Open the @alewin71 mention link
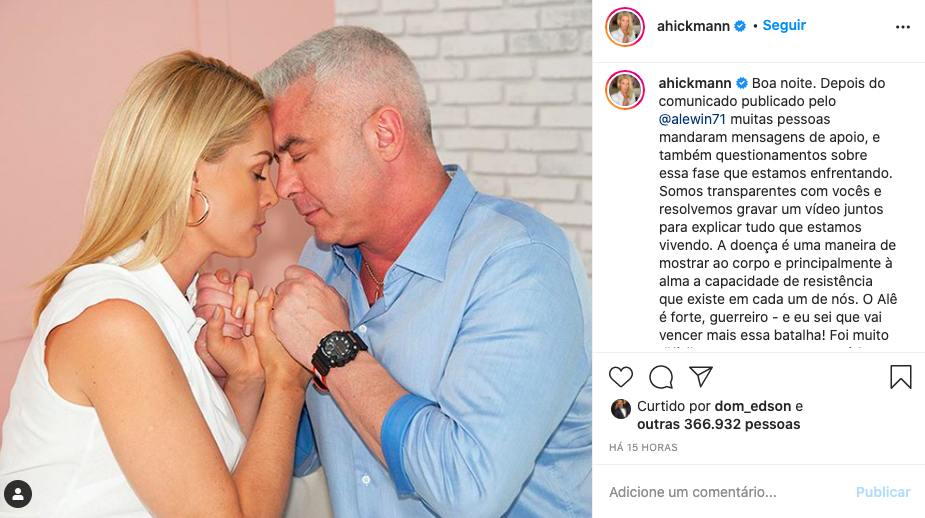925x518 pixels. tap(692, 119)
